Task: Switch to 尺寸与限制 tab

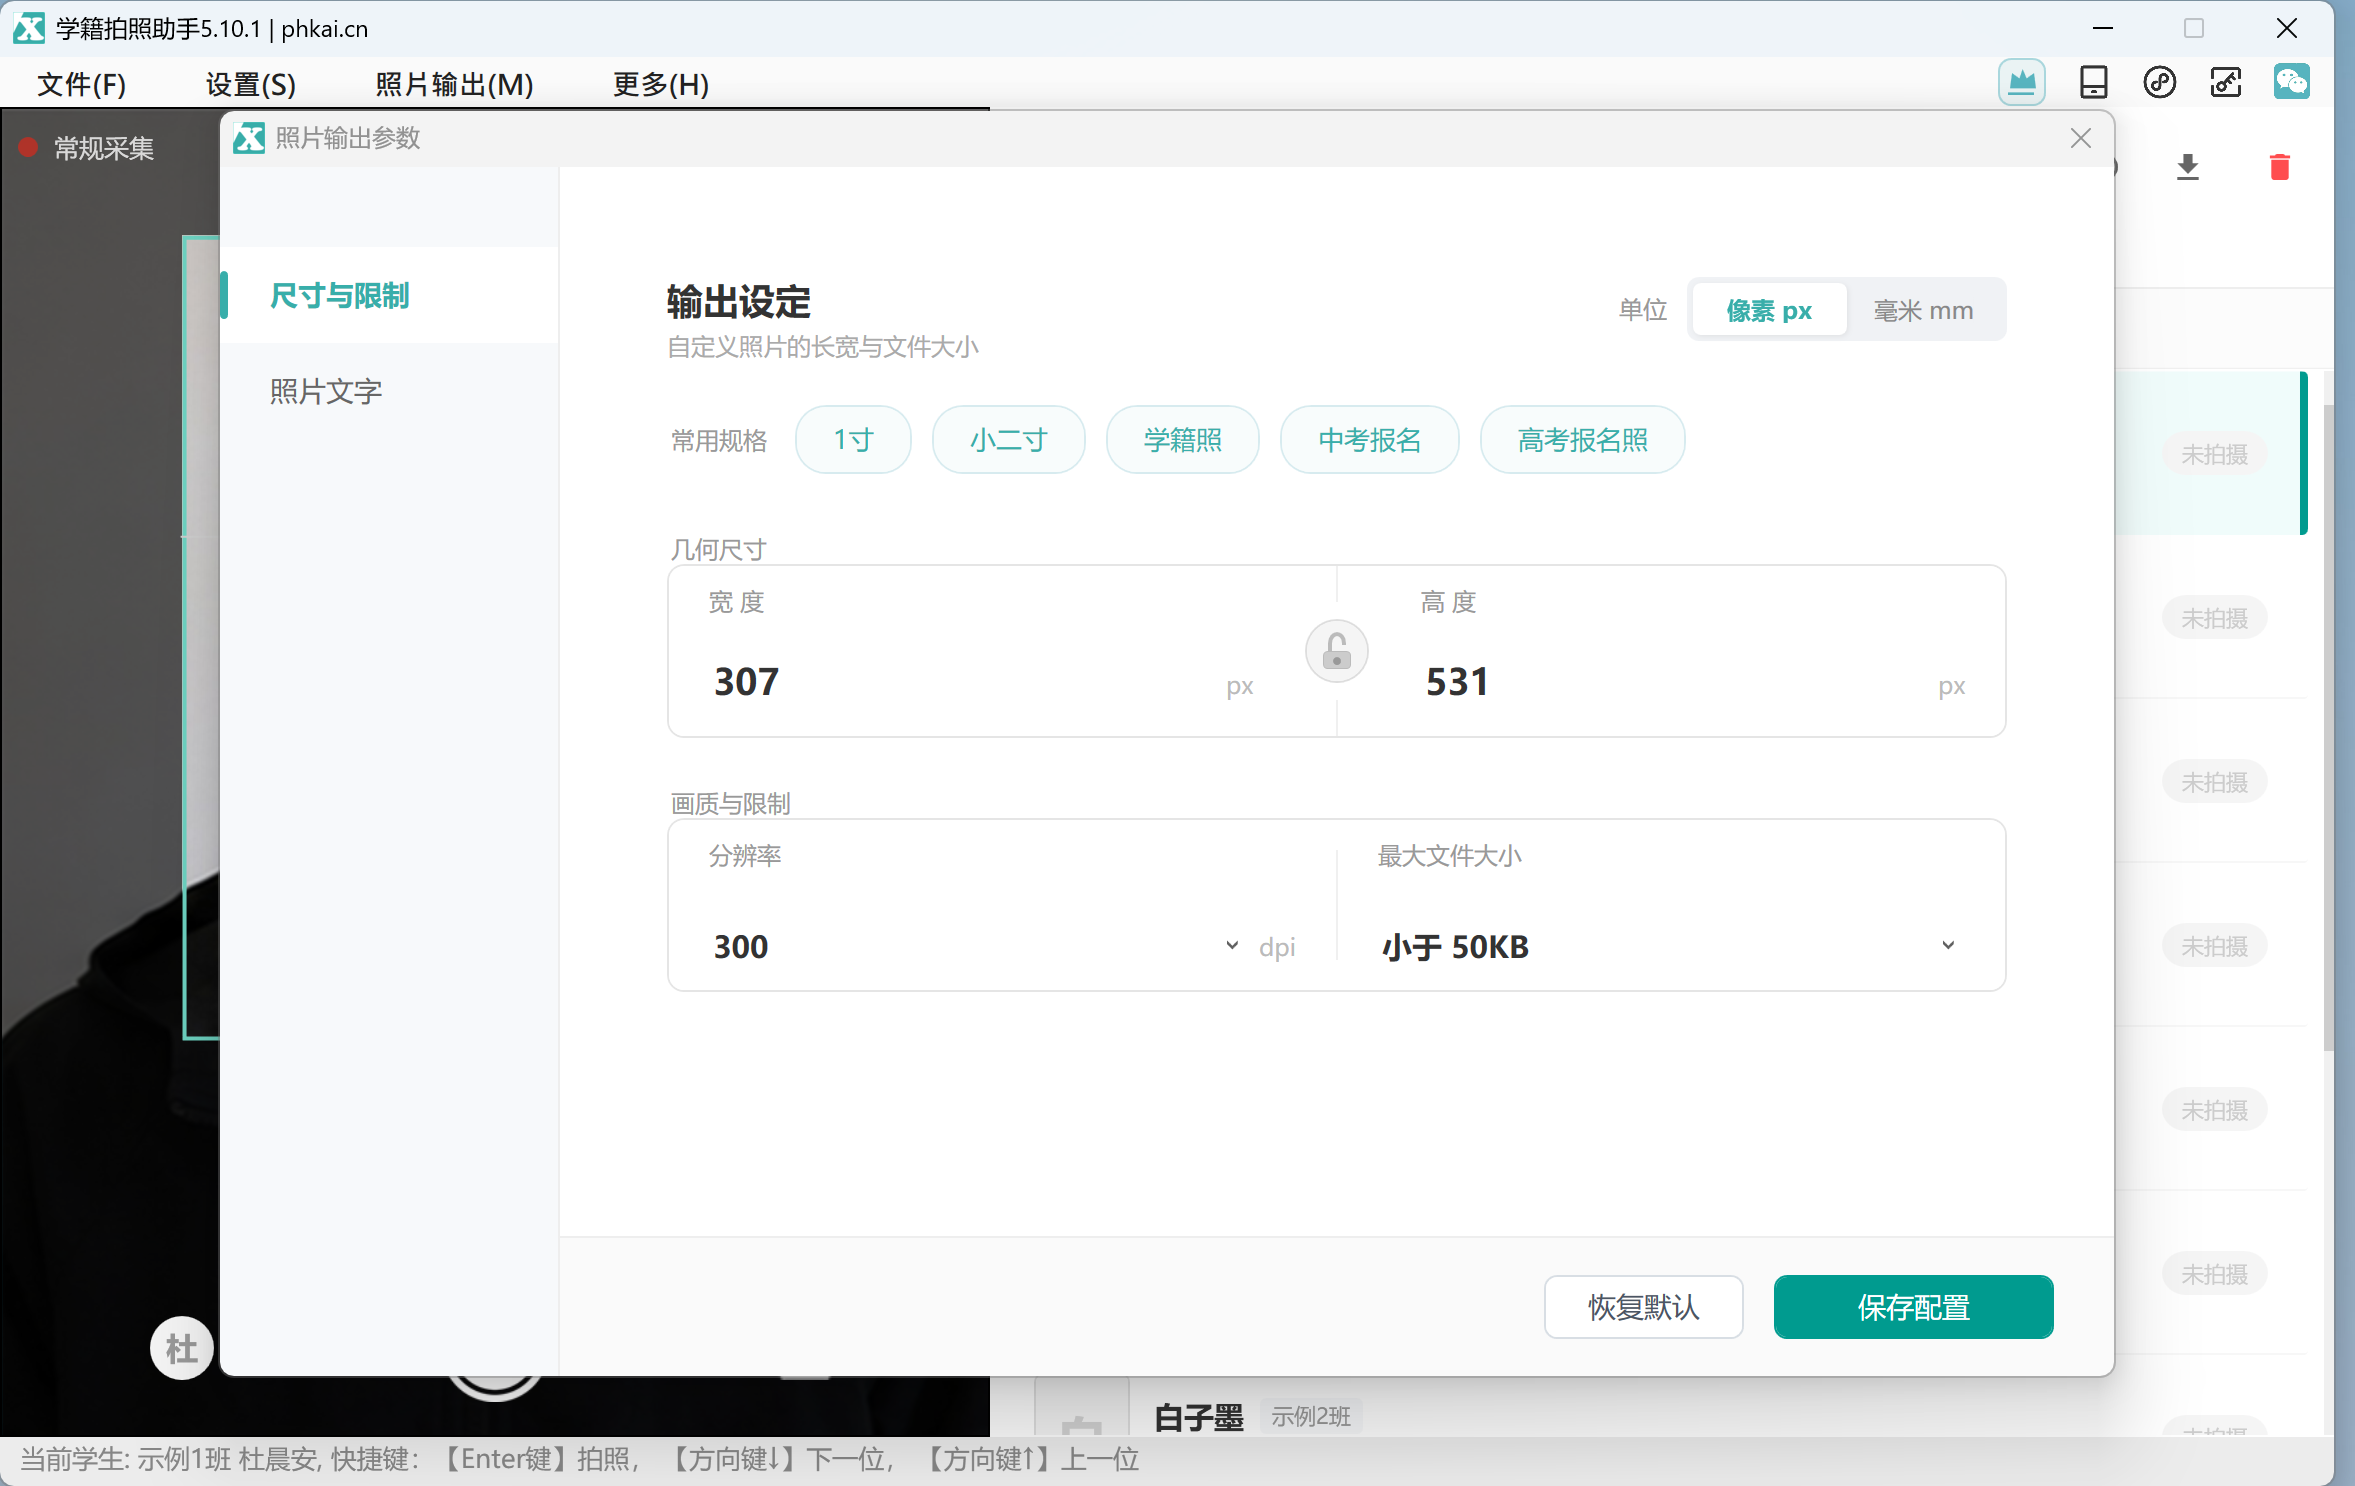Action: tap(390, 295)
